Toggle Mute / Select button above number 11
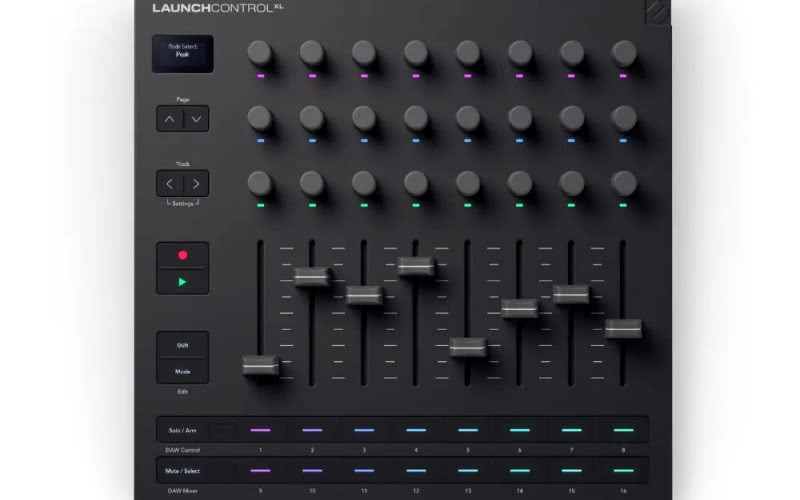The width and height of the screenshot is (800, 500). click(364, 471)
